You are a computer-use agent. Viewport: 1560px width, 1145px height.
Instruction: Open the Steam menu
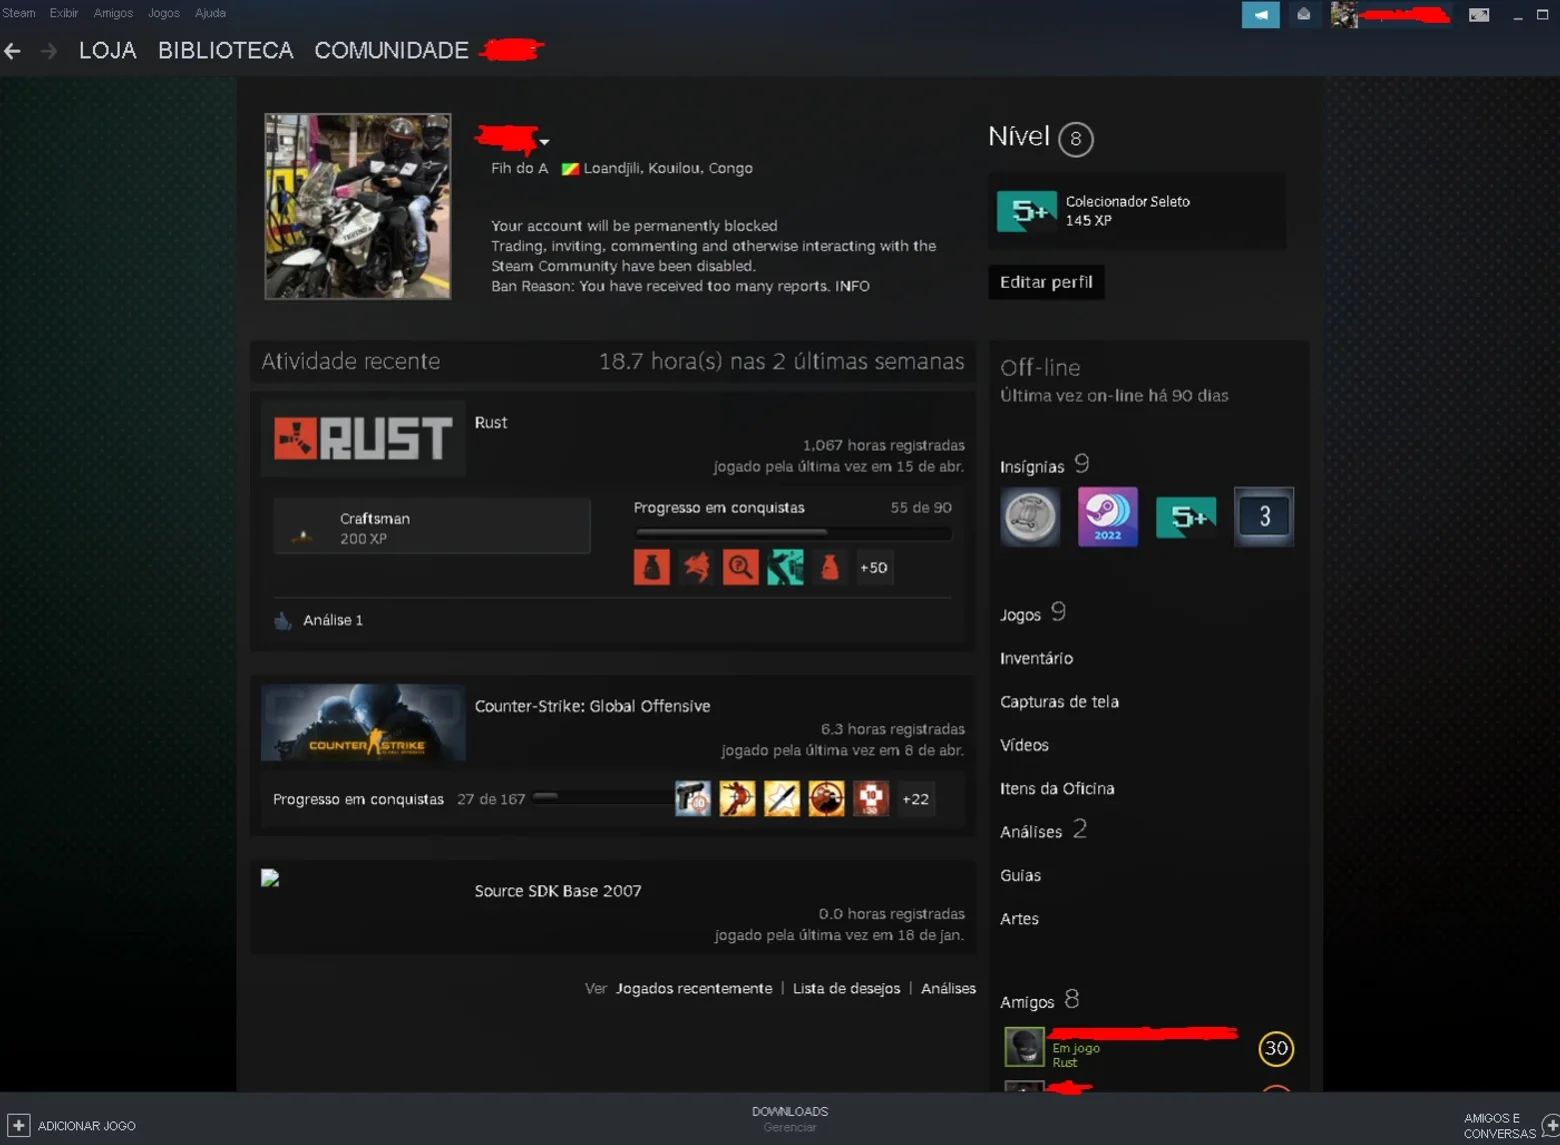[x=18, y=13]
